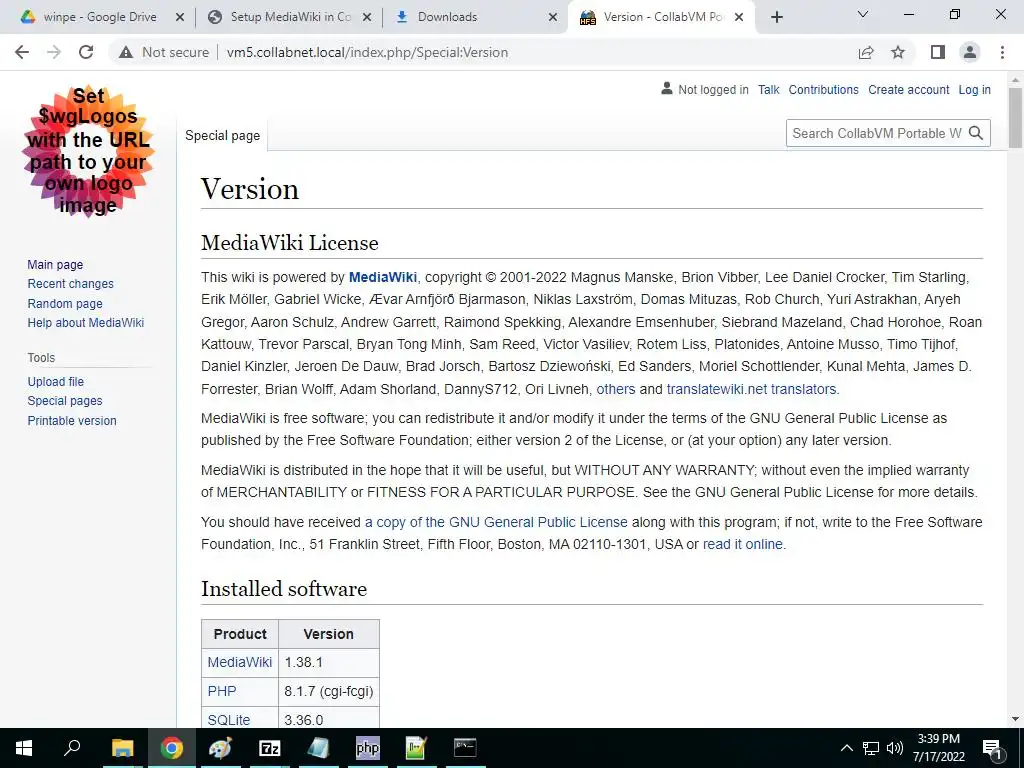The height and width of the screenshot is (768, 1024).
Task: Select the Version - CollabVM tab
Action: [x=660, y=18]
